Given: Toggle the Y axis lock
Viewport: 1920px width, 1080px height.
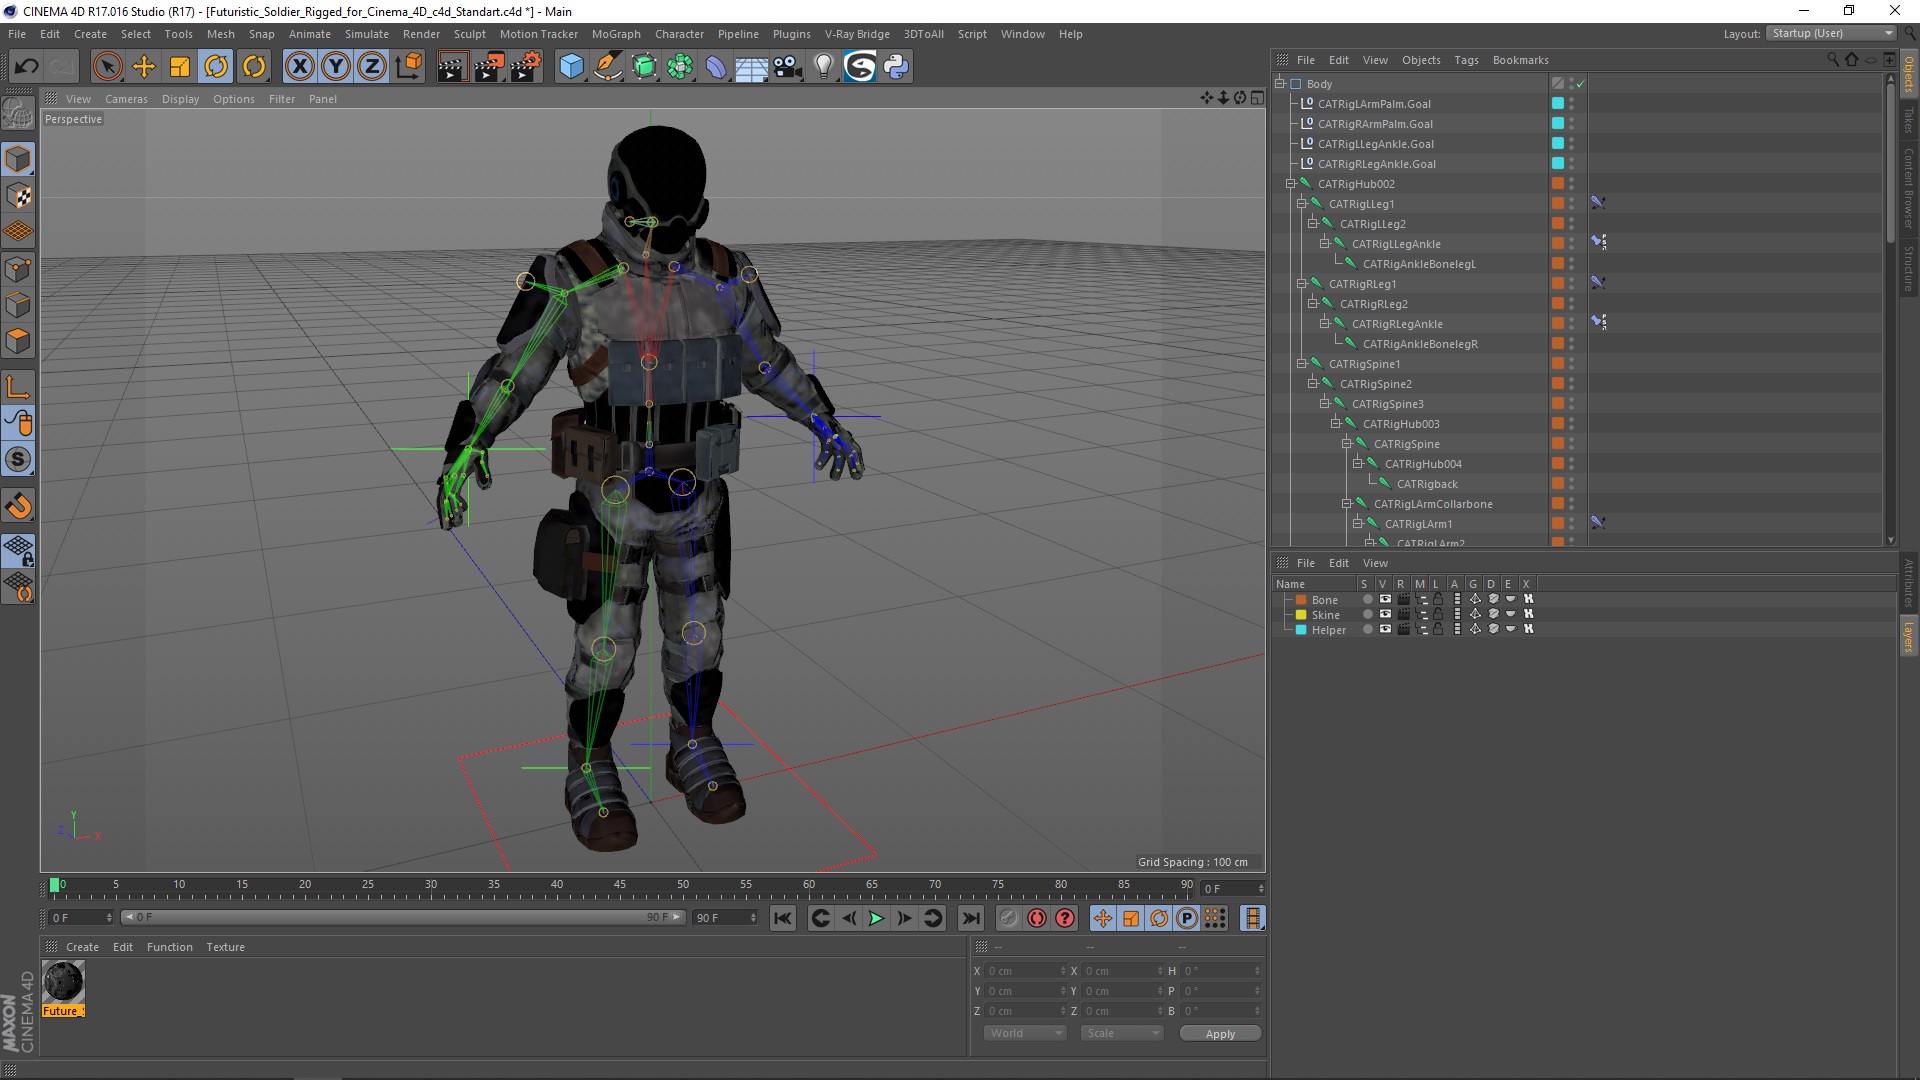Looking at the screenshot, I should point(336,67).
